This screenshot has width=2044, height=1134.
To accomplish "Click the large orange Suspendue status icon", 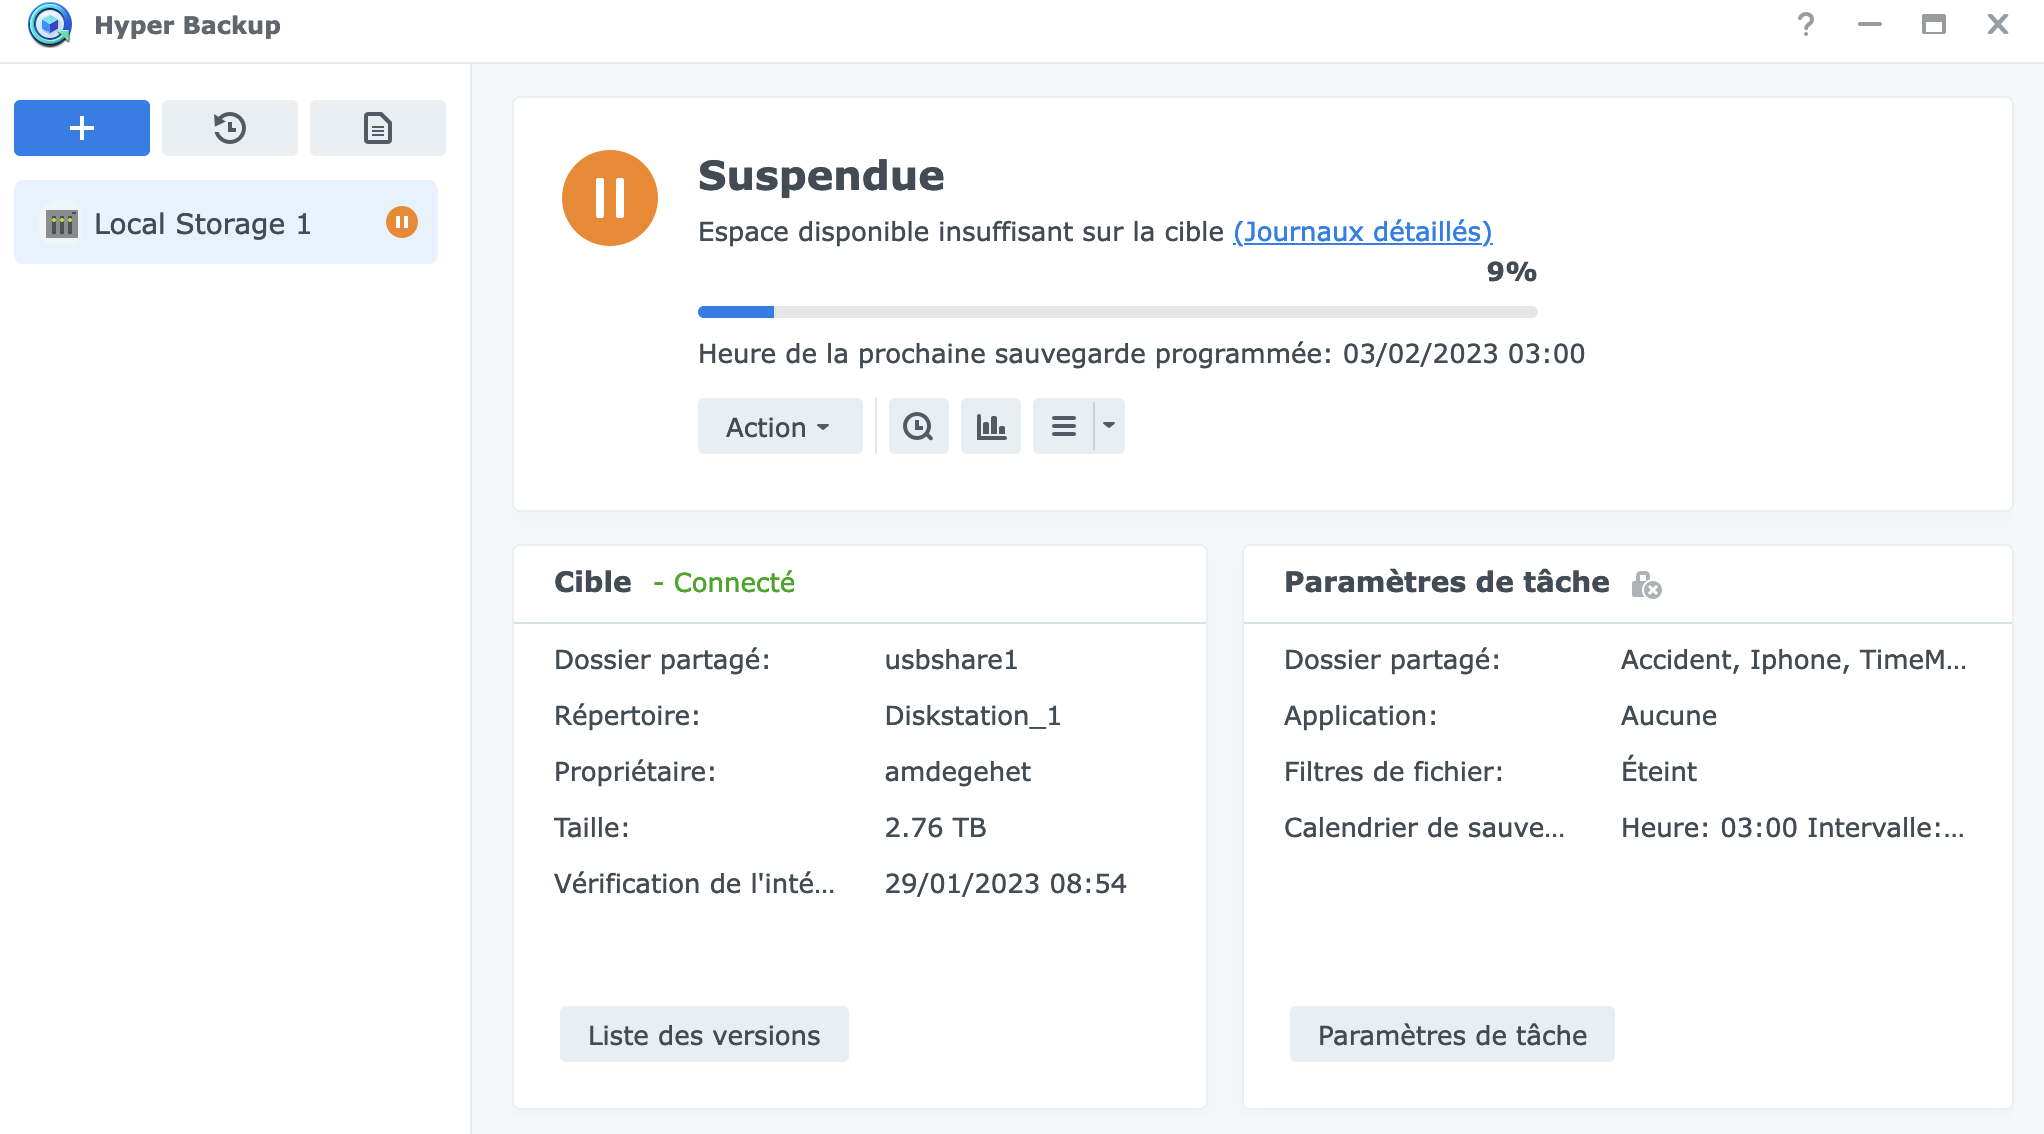I will tap(610, 198).
